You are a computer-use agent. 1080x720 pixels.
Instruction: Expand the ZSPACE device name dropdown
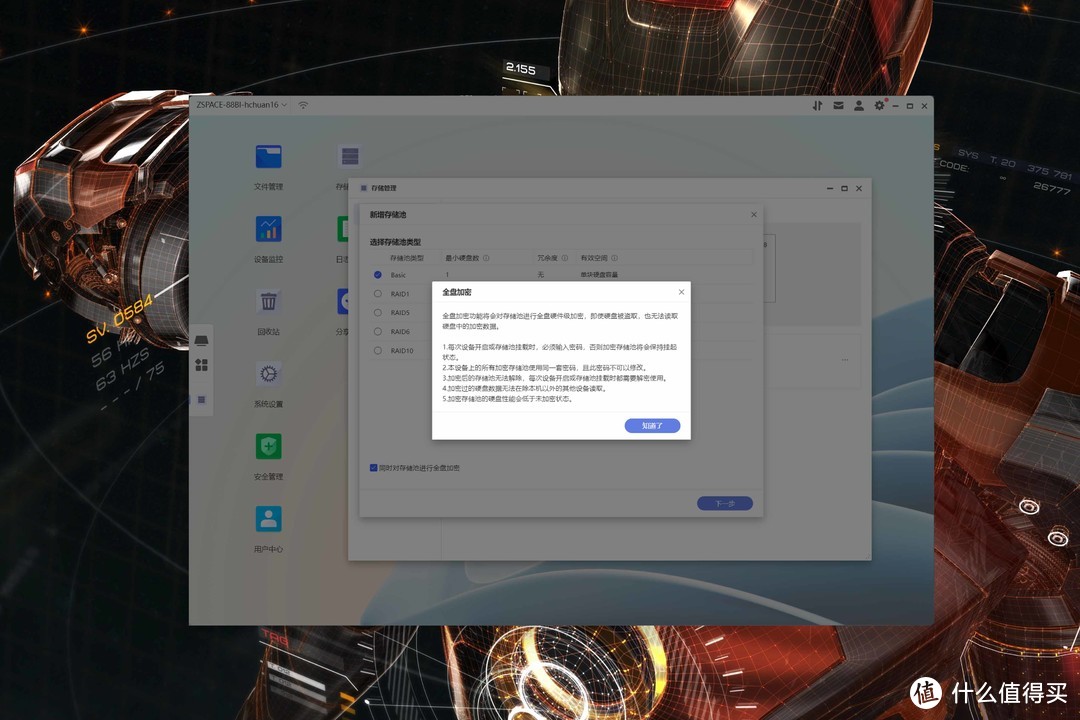[x=285, y=105]
